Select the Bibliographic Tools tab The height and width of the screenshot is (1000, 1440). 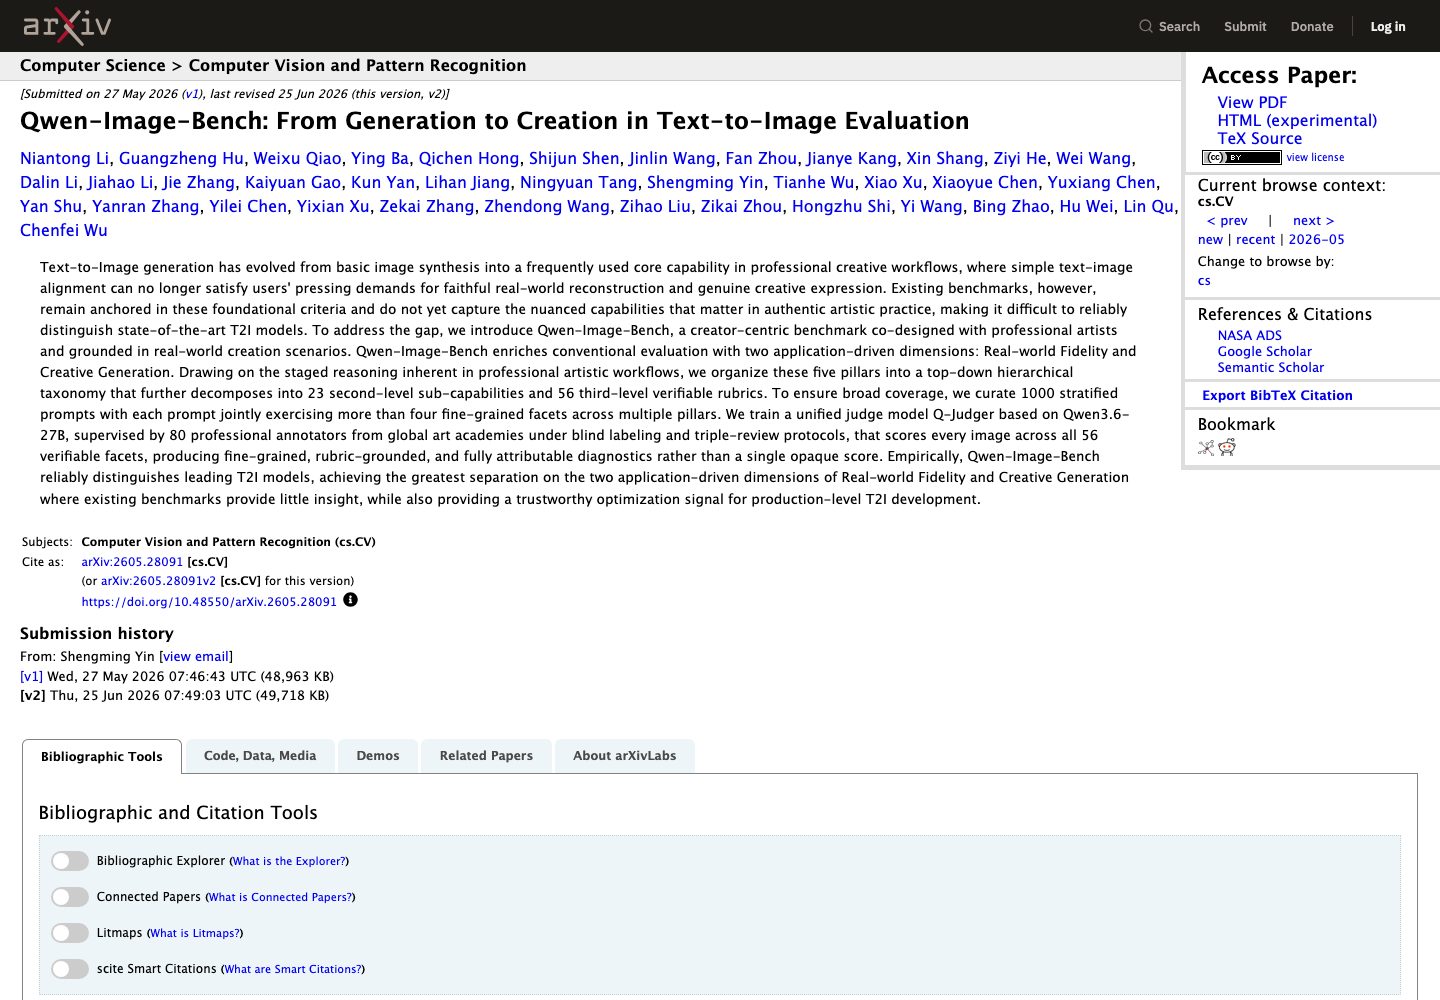102,757
